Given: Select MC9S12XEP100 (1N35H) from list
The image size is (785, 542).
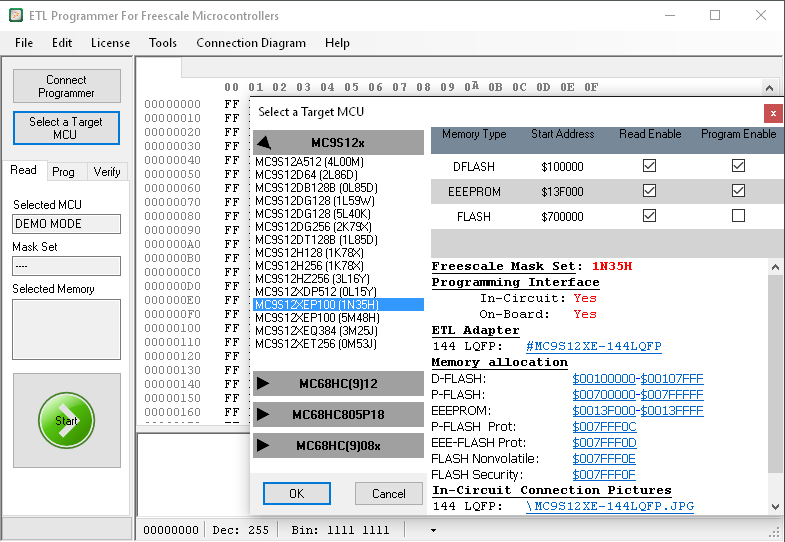Looking at the screenshot, I should tap(338, 305).
